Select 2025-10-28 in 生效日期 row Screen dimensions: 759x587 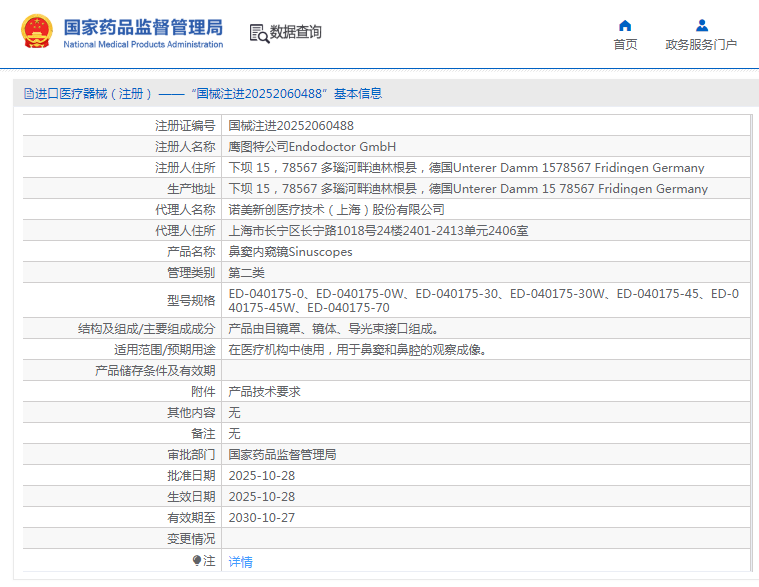[261, 497]
